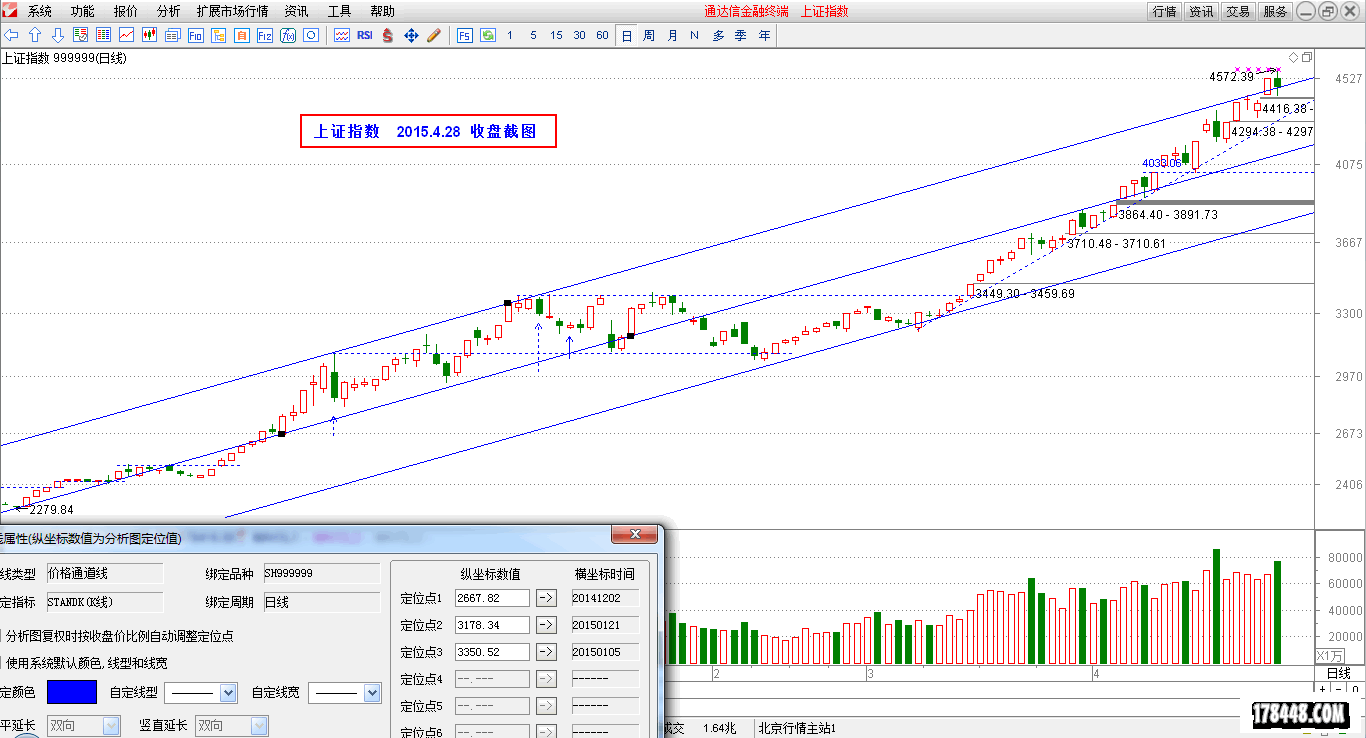The width and height of the screenshot is (1366, 738).
Task: Toggle the 使用系统默认颜色 checkbox
Action: coord(1,662)
